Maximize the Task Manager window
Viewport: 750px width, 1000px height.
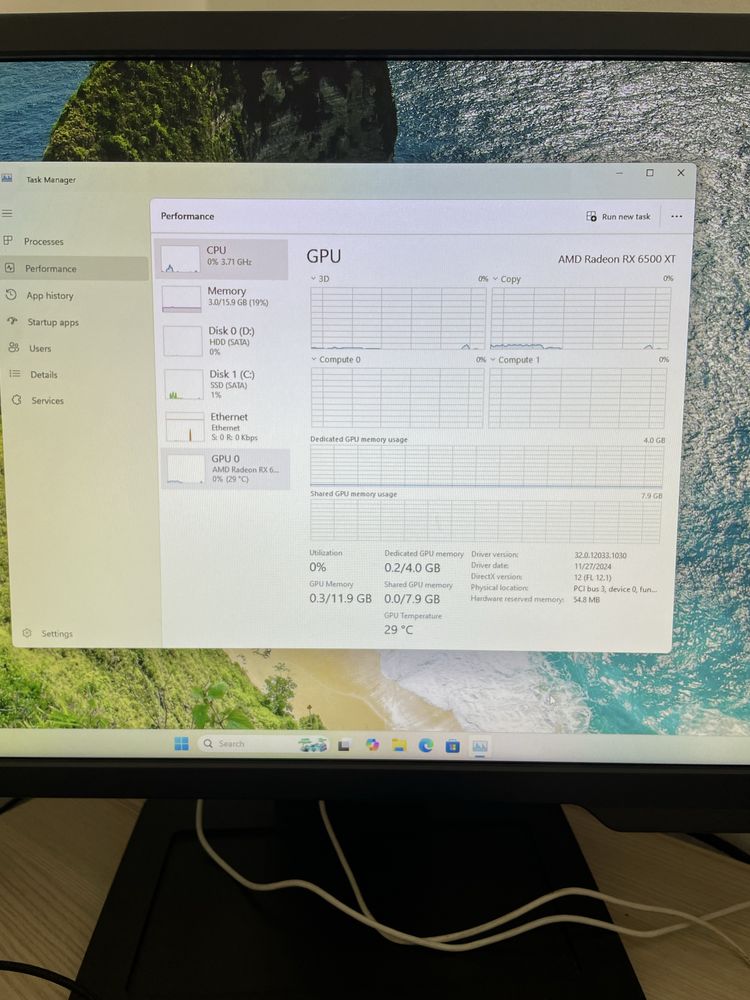point(649,173)
